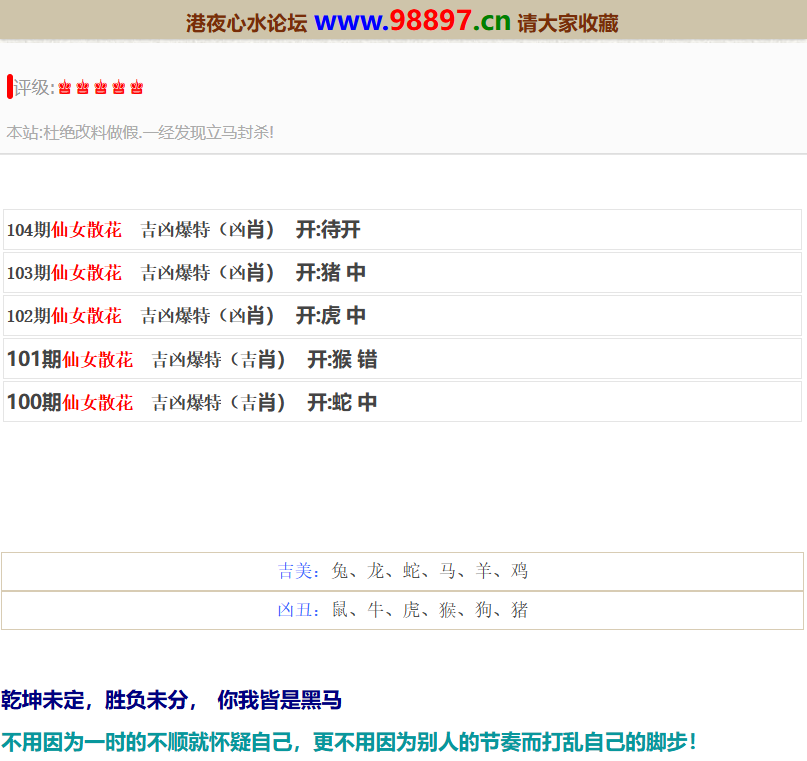This screenshot has height=761, width=807.
Task: Click the 请大家收藏 text in header
Action: pos(568,23)
